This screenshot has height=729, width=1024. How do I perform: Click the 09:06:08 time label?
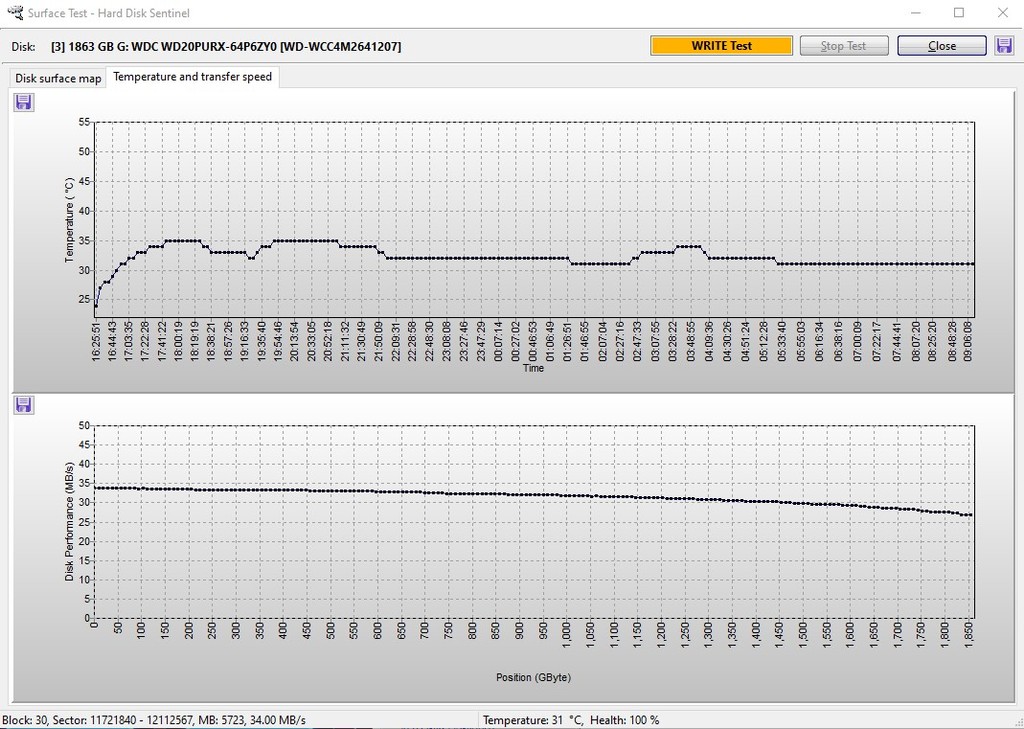pos(968,340)
